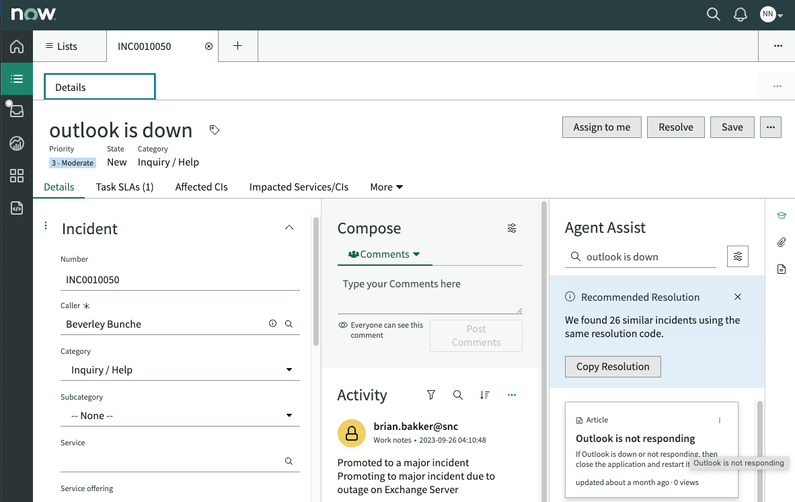Screen dimensions: 795x502
Task: Open the Dashboards chart icon in sidebar
Action: 17,144
